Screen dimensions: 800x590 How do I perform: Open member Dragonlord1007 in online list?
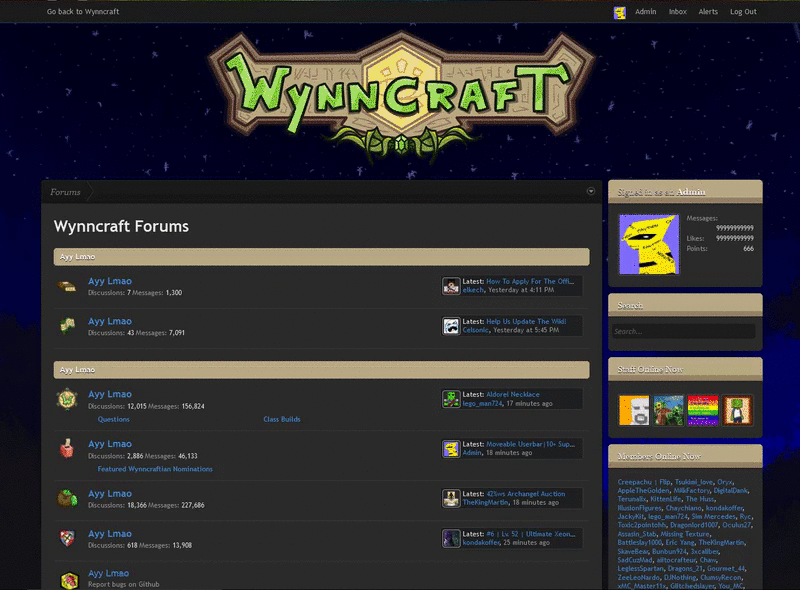tap(694, 525)
